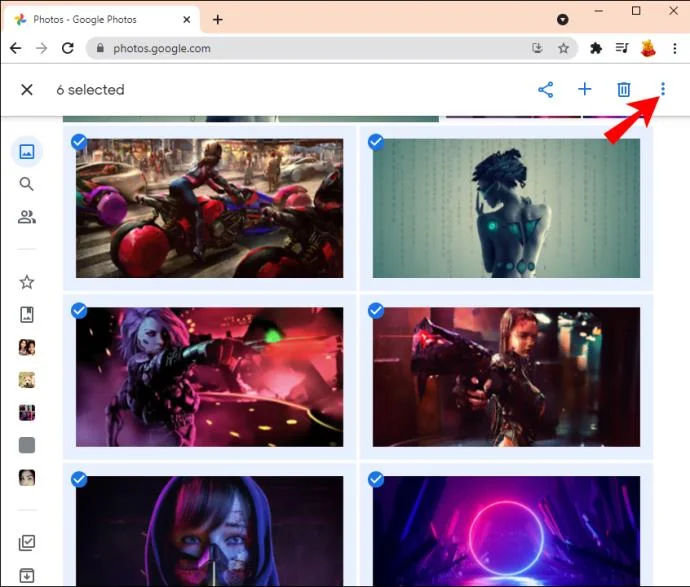Open the media controls icon in Chrome

click(622, 48)
